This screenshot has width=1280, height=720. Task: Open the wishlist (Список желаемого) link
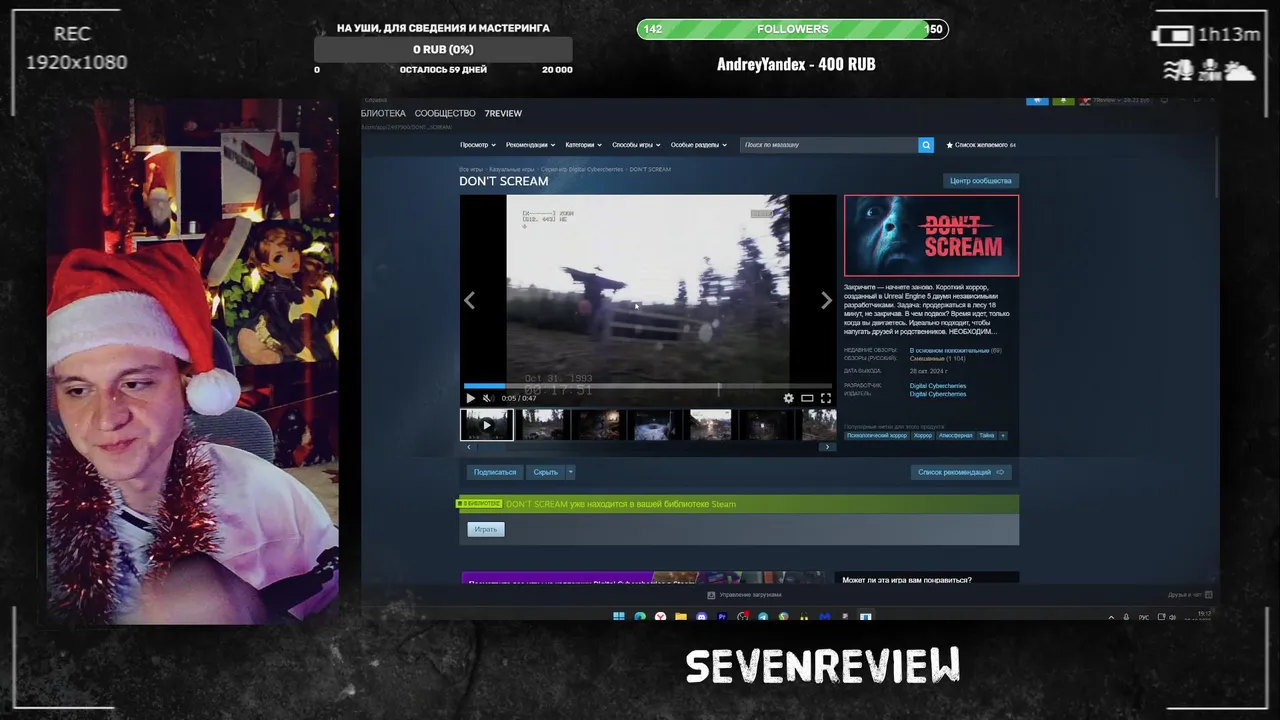coord(980,145)
